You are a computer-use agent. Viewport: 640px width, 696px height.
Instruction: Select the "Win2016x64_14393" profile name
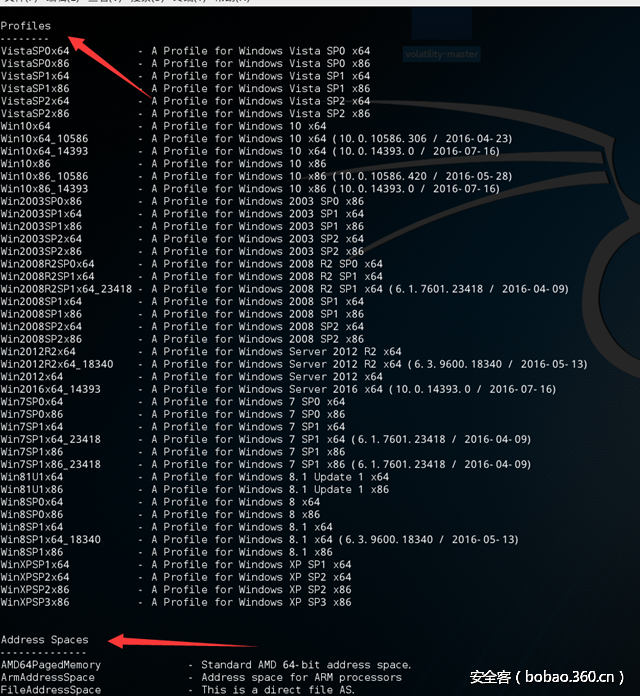tap(51, 389)
